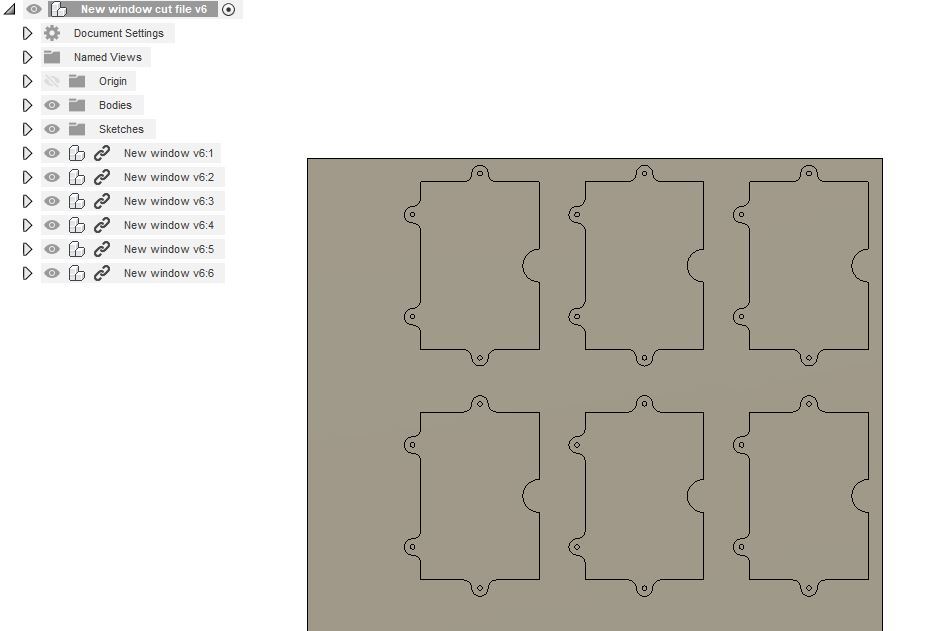Select Named Views label
The image size is (937, 631).
tap(108, 57)
